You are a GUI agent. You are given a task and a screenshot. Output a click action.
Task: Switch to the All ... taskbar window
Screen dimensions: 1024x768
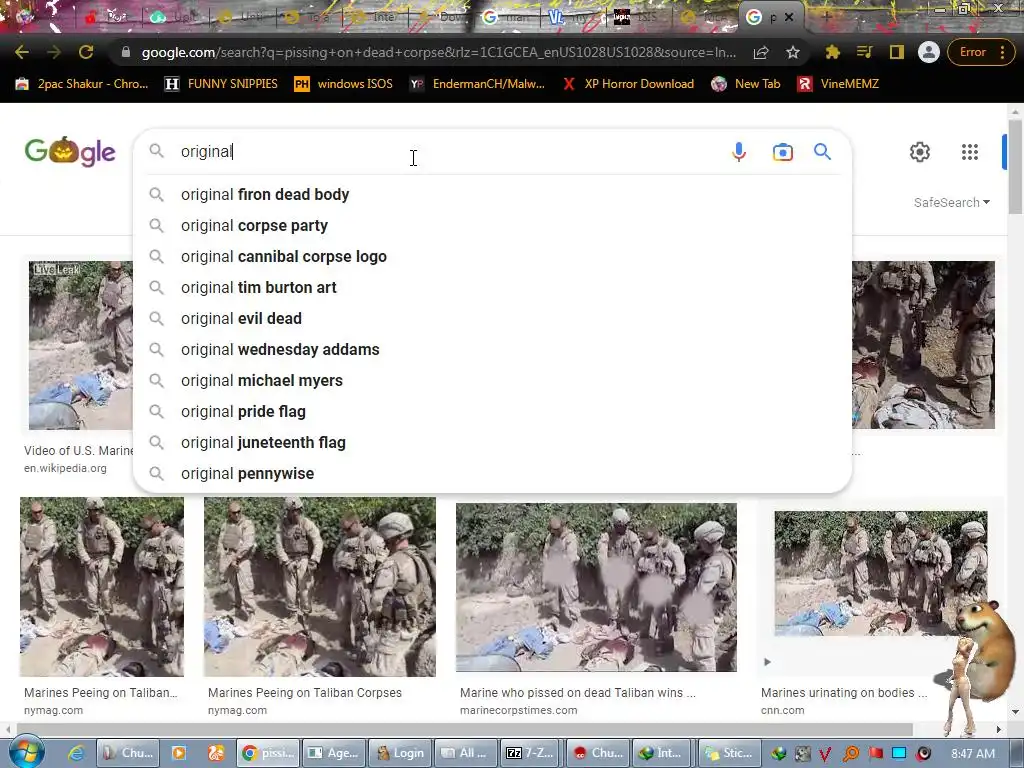(464, 753)
